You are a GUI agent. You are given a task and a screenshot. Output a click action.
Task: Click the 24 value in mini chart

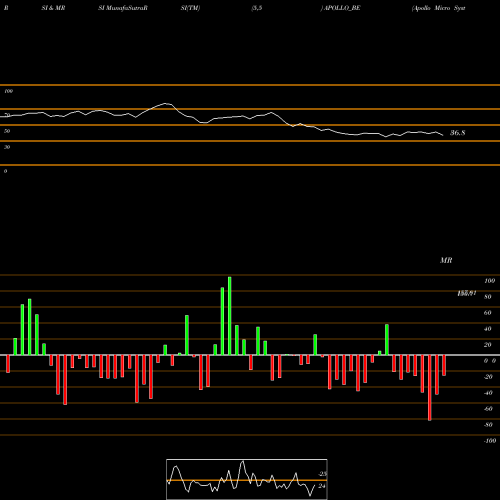click(x=322, y=486)
